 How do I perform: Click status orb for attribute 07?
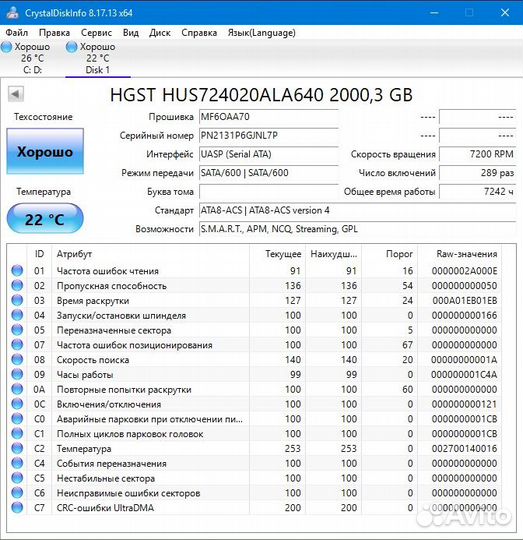(17, 344)
